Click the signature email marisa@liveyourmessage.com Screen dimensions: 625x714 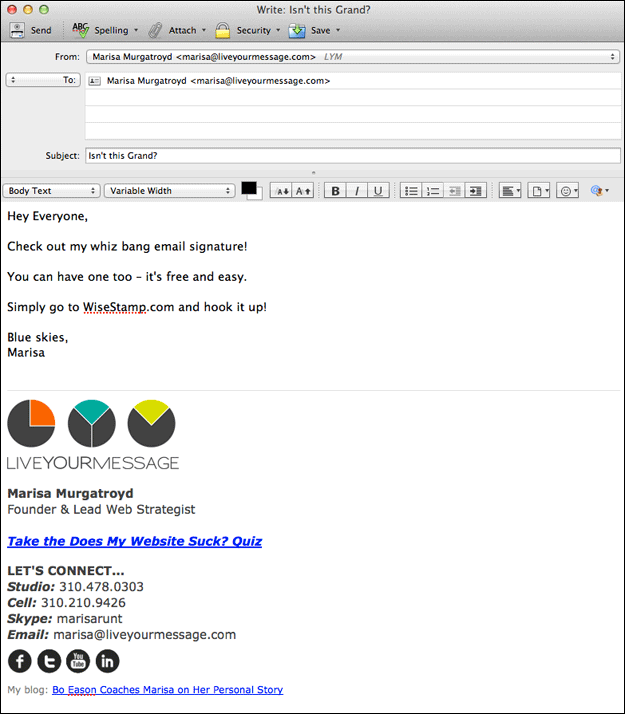click(x=145, y=635)
